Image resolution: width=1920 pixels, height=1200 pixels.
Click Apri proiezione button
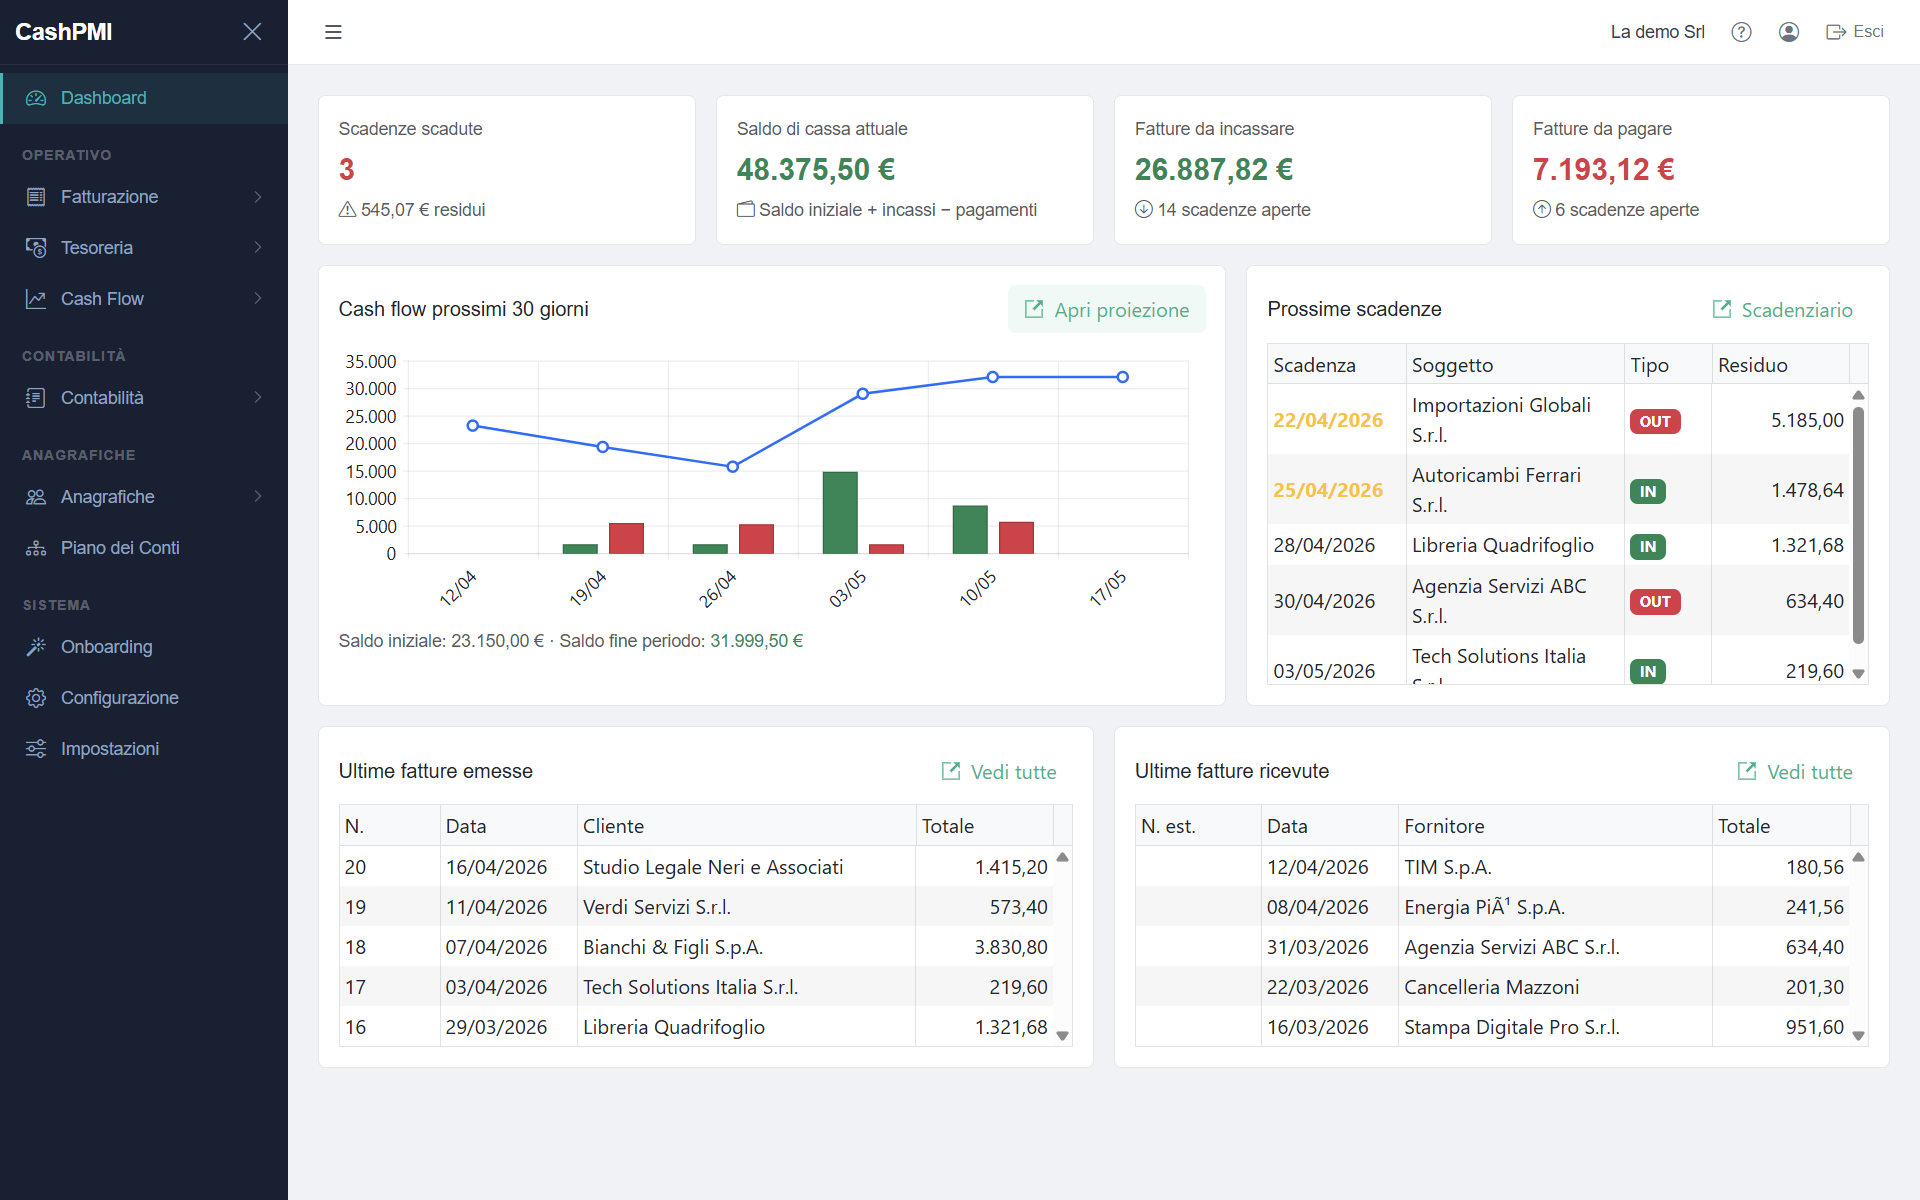[x=1106, y=310]
